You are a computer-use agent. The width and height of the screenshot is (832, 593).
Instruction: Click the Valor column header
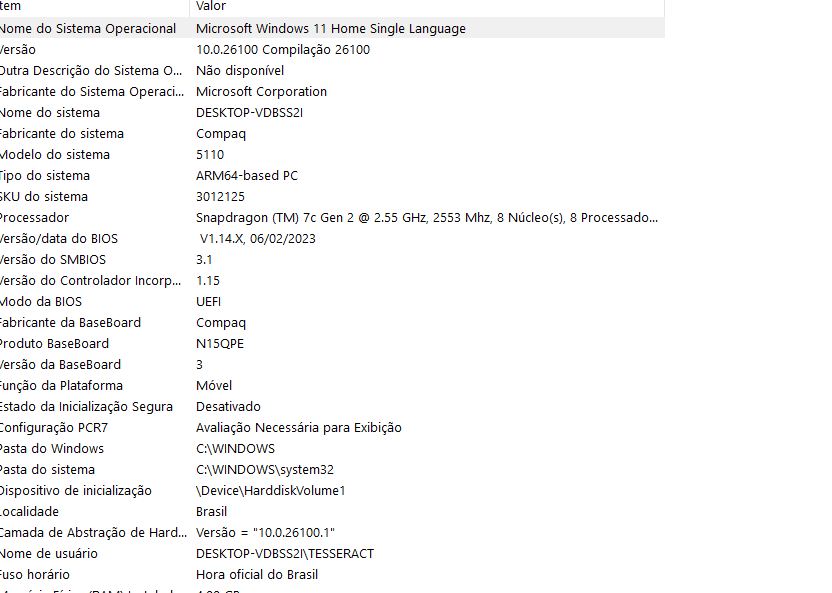click(427, 6)
